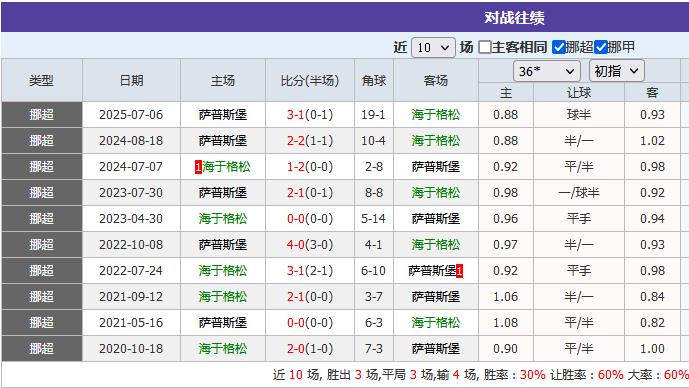Click the 一/球半 handicap cell
689x388 pixels.
point(579,192)
